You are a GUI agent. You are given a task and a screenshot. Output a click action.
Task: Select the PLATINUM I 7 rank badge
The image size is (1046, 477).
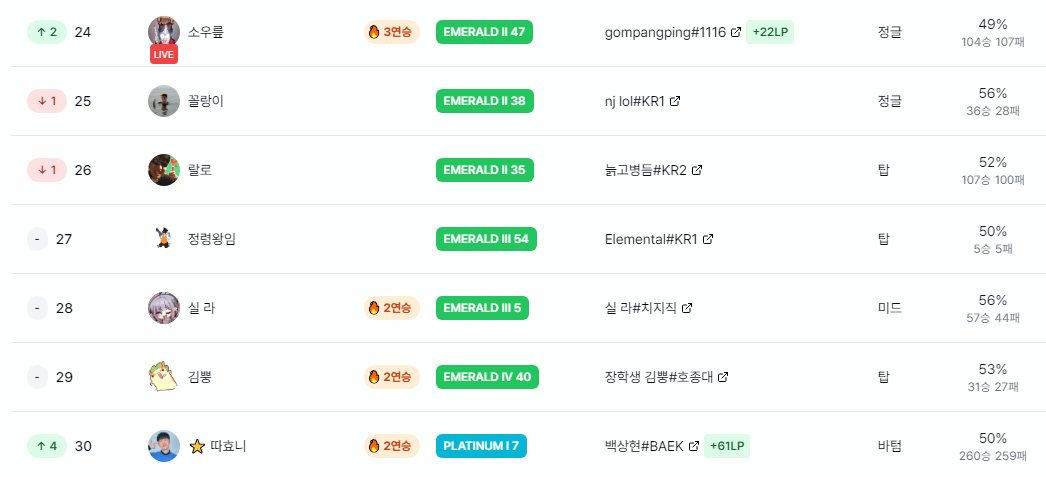coord(481,446)
